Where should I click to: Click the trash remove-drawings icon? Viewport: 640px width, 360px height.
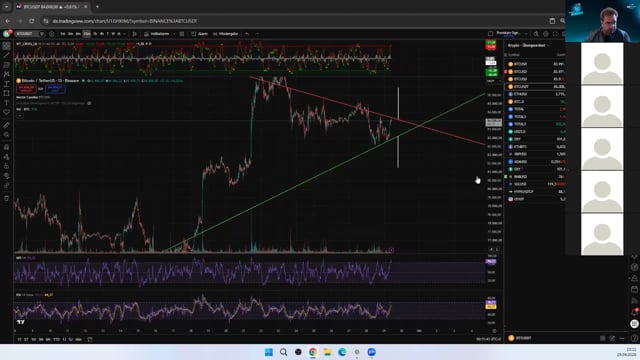point(7,198)
